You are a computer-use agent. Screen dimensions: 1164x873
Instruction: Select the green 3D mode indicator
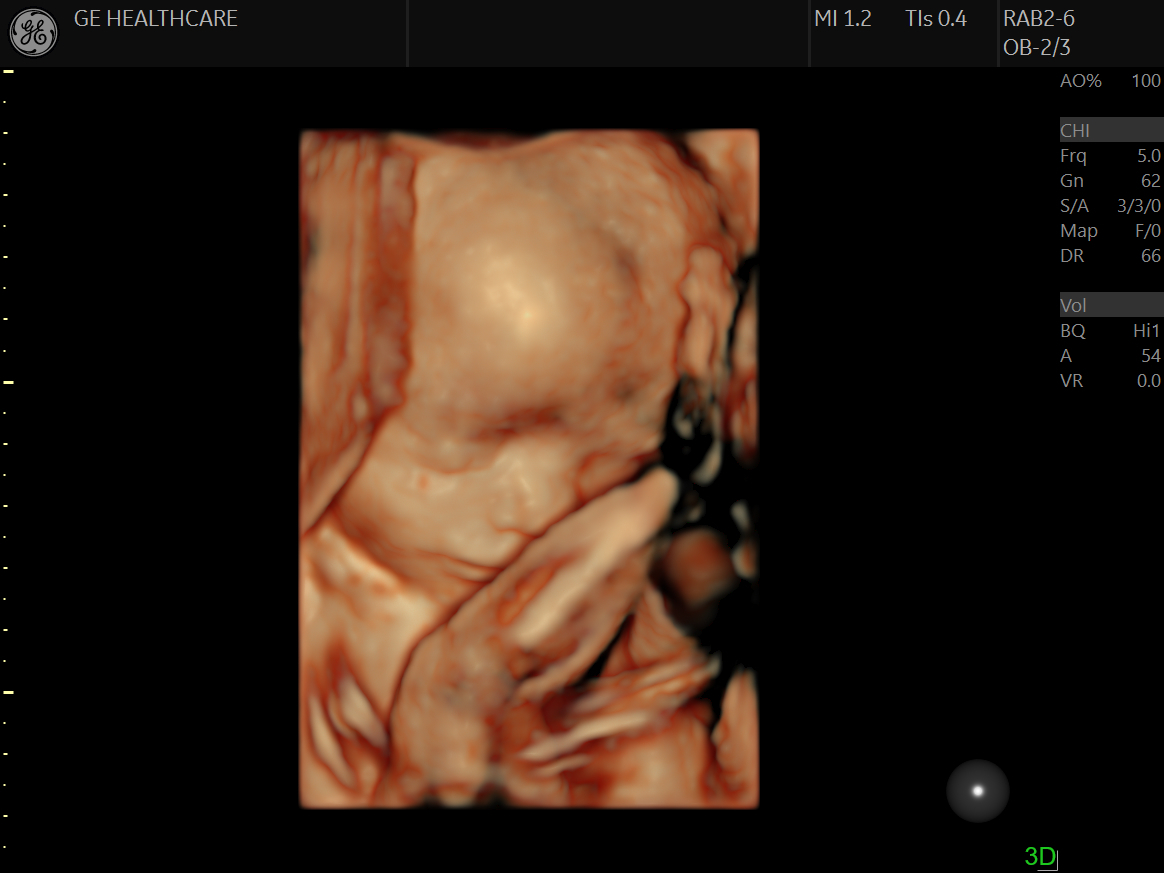pyautogui.click(x=1039, y=856)
